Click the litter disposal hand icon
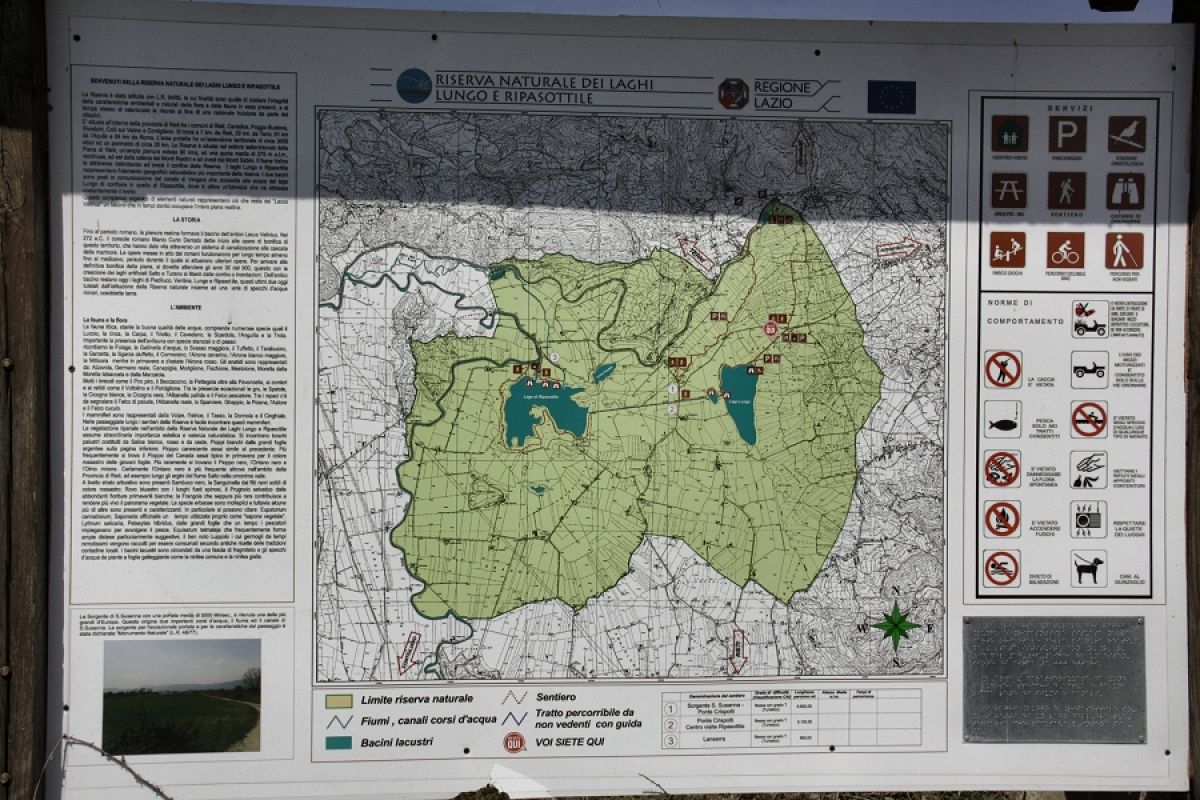 click(x=1090, y=469)
